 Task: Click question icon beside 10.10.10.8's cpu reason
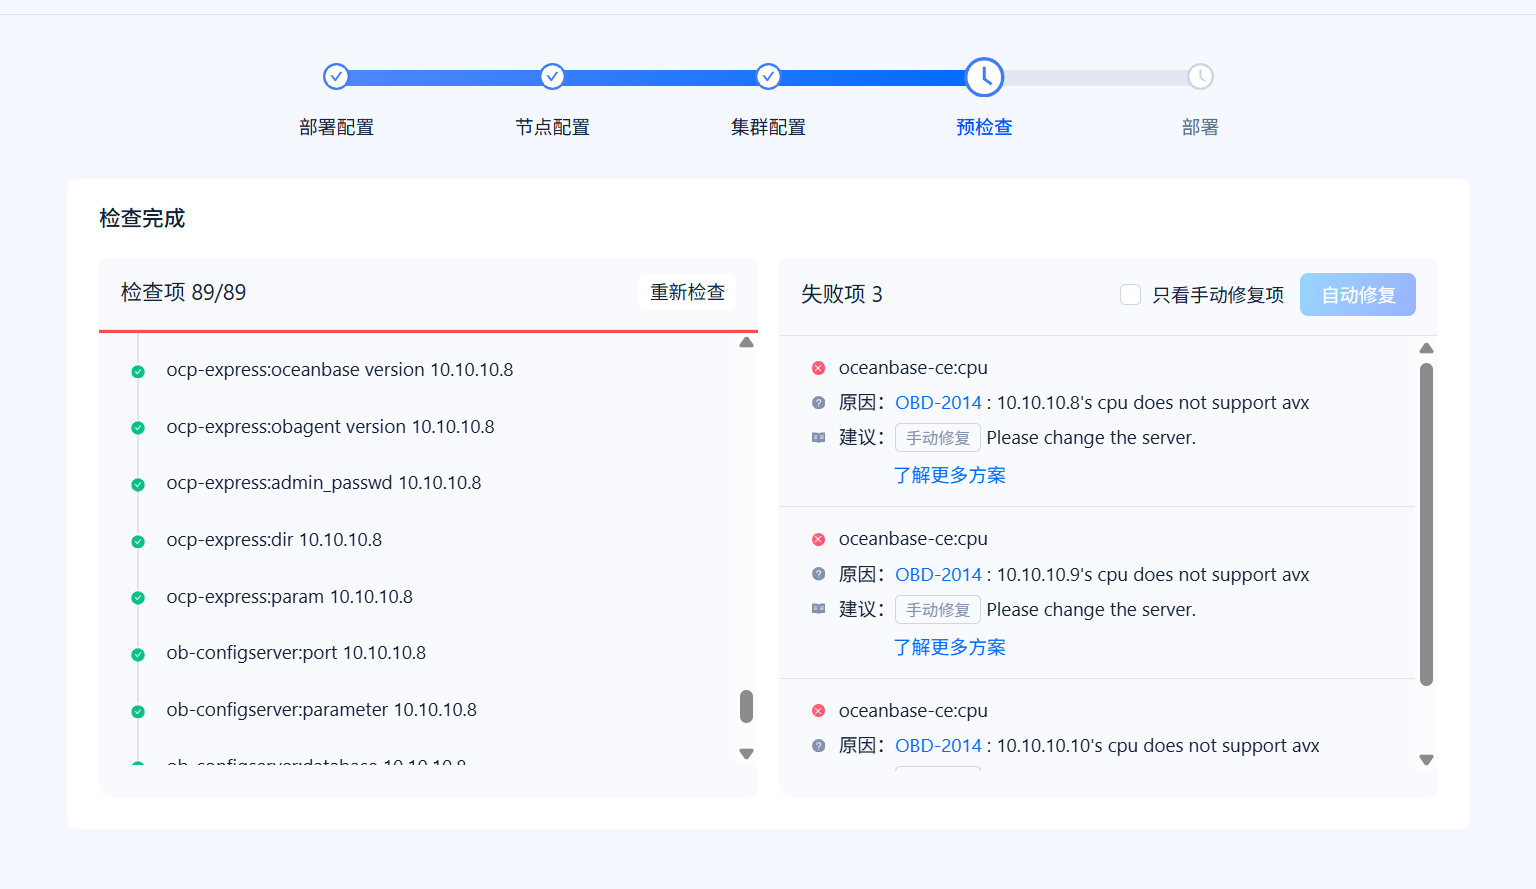818,403
